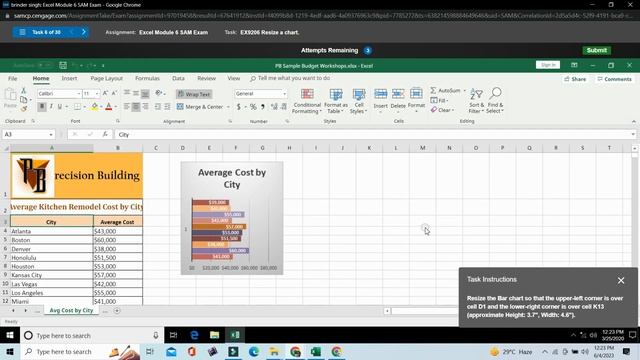The image size is (640, 360).
Task: Click the Sign in button
Action: click(x=548, y=65)
